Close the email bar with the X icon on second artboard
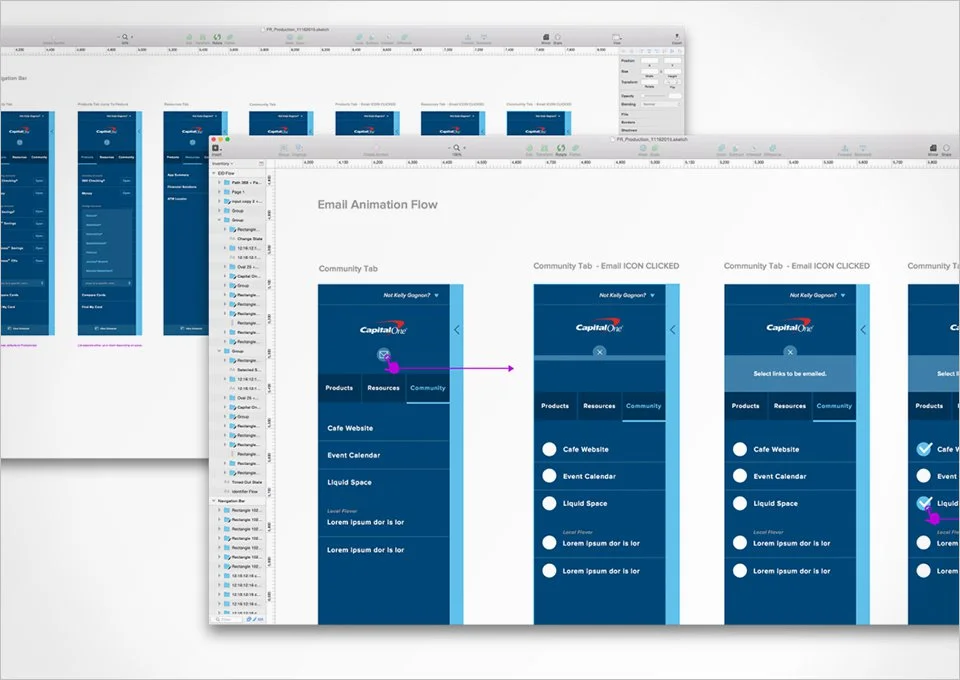 point(600,352)
